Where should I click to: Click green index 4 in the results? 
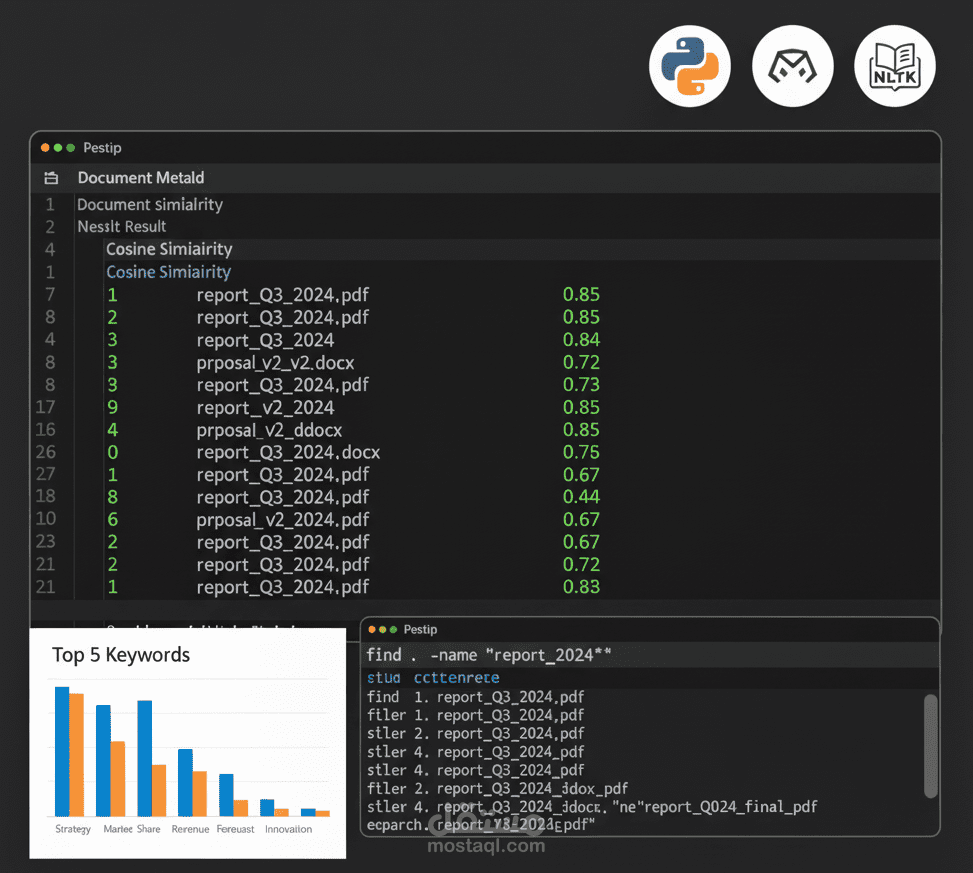coord(112,429)
